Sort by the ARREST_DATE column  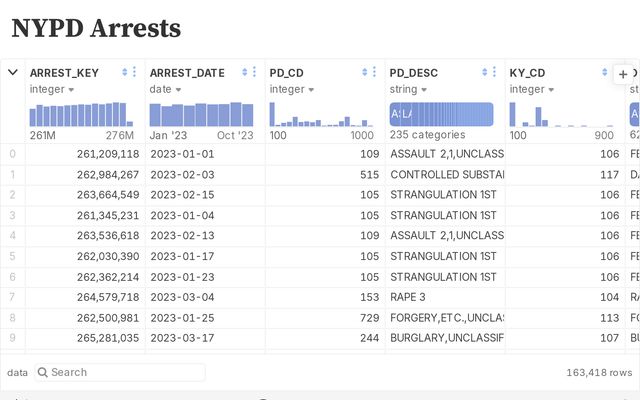pyautogui.click(x=245, y=72)
